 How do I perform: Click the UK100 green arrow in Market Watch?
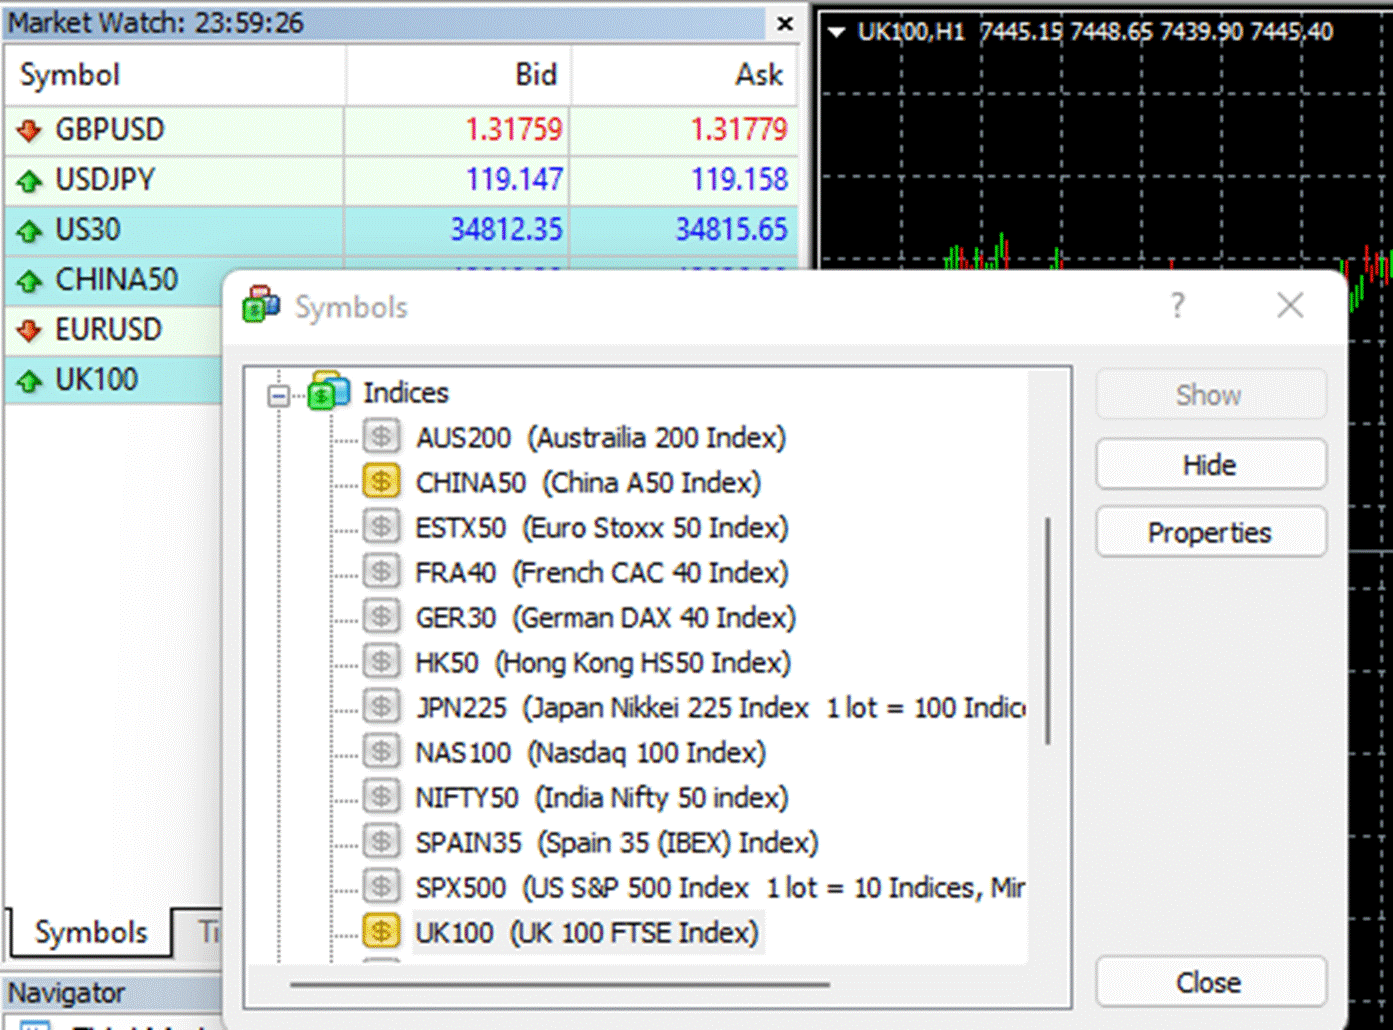pos(29,380)
